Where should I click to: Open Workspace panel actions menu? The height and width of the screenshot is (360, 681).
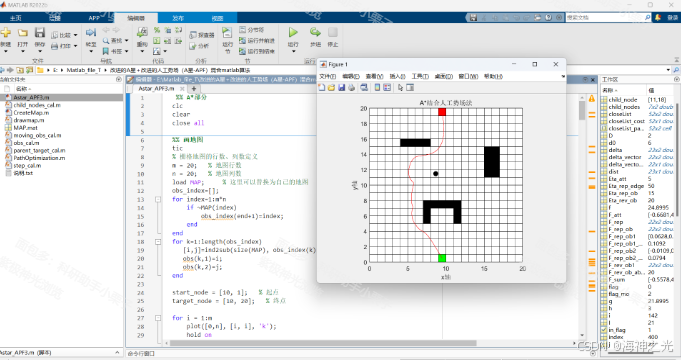tap(677, 79)
